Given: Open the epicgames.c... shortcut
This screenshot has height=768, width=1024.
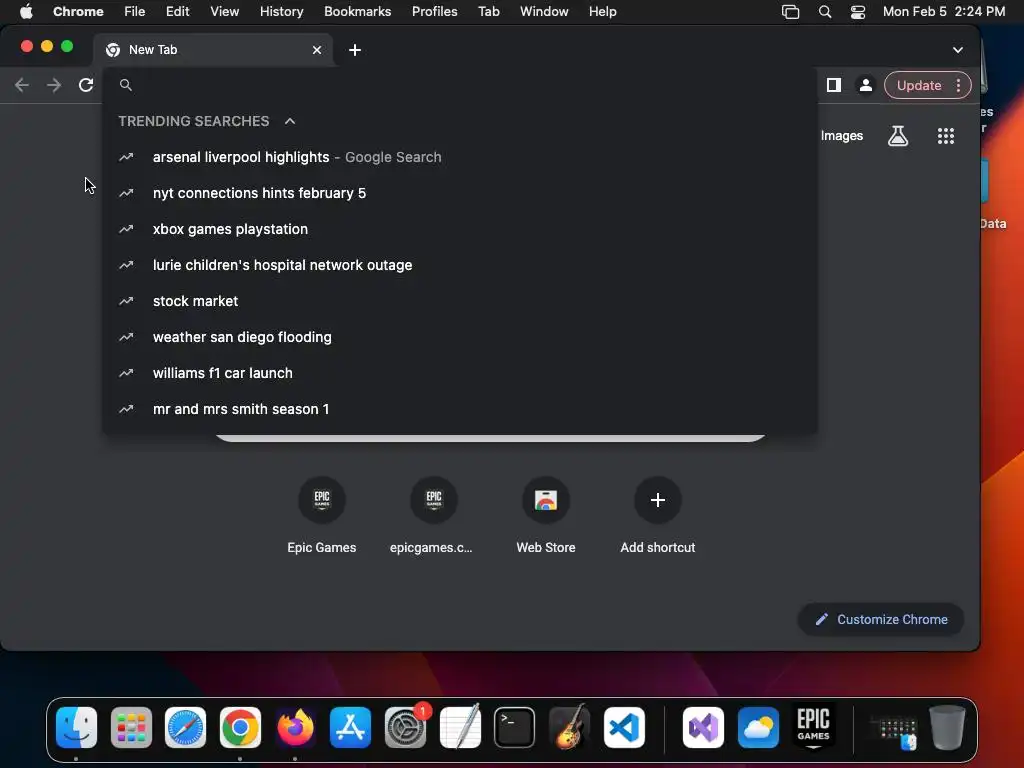Looking at the screenshot, I should [433, 516].
